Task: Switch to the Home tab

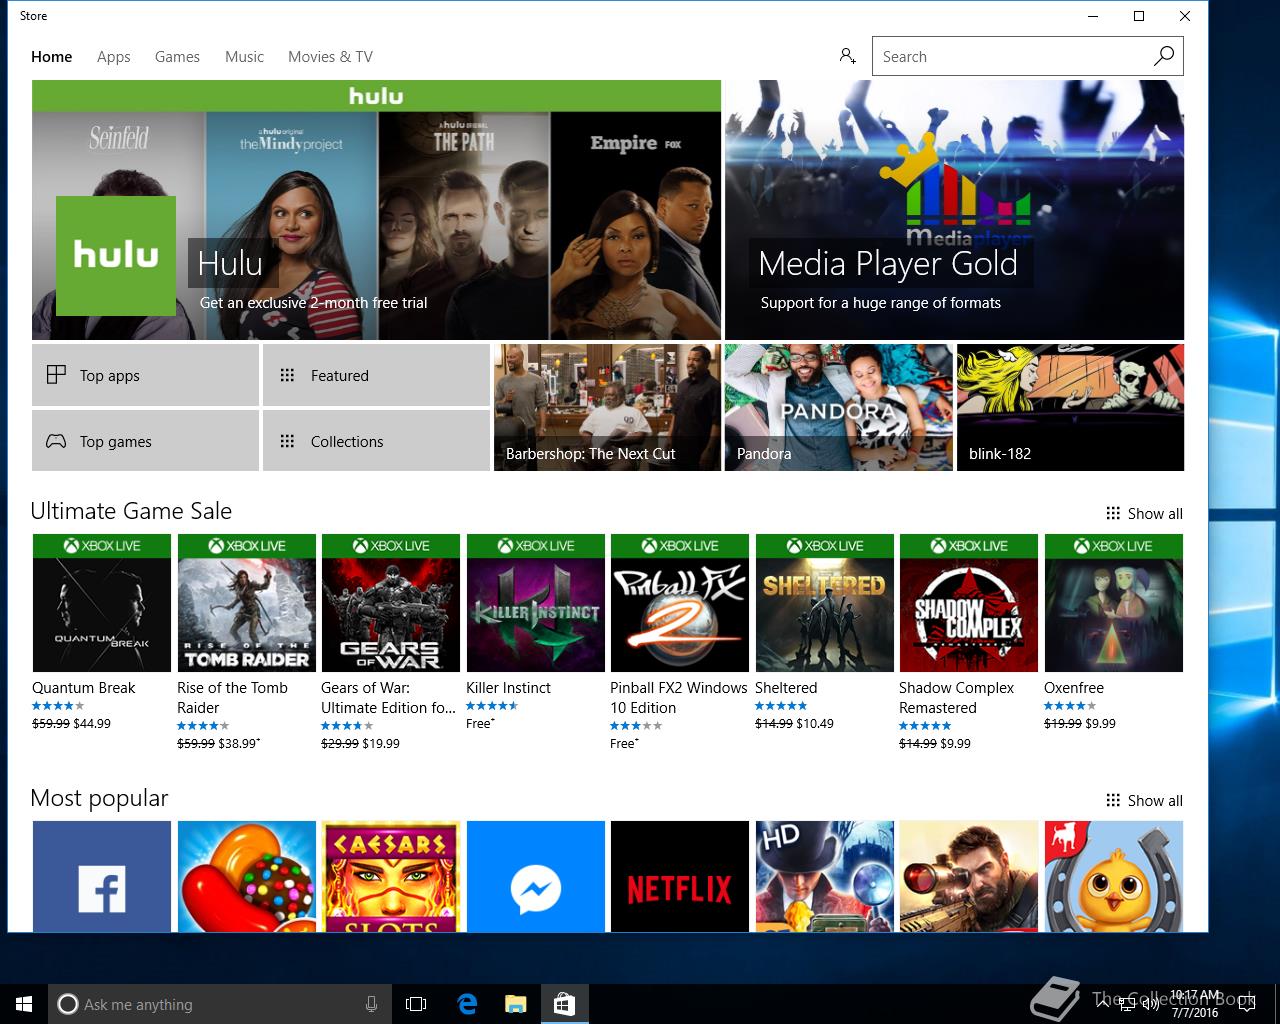Action: click(52, 57)
